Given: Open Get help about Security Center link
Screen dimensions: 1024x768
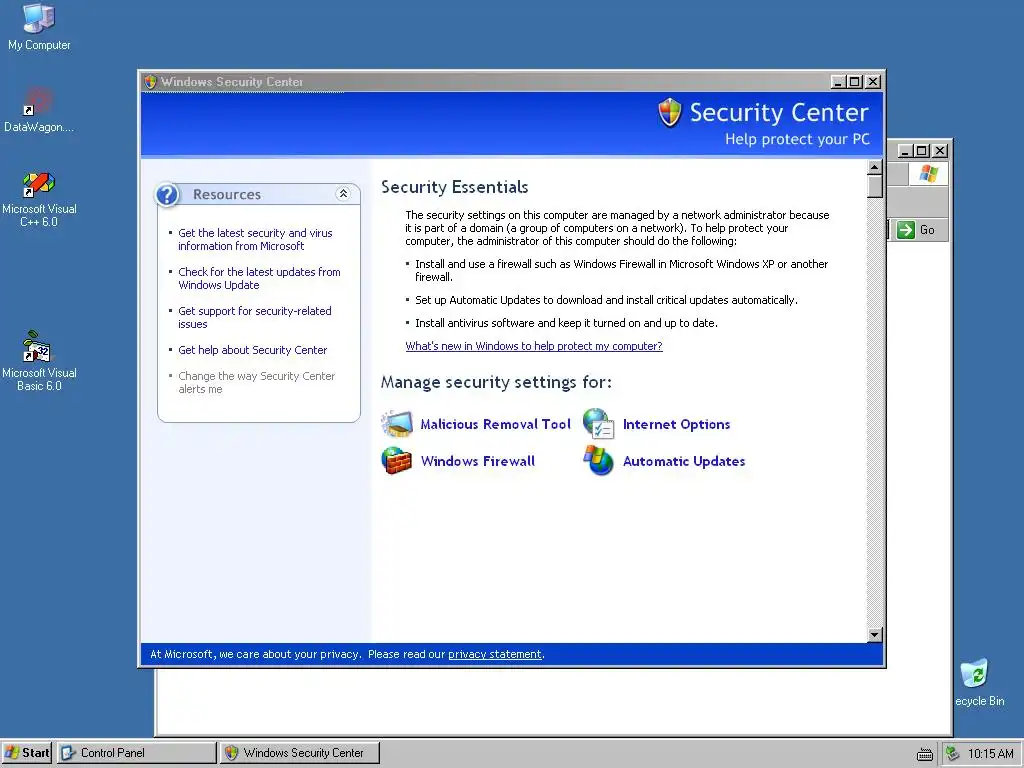Looking at the screenshot, I should [253, 350].
